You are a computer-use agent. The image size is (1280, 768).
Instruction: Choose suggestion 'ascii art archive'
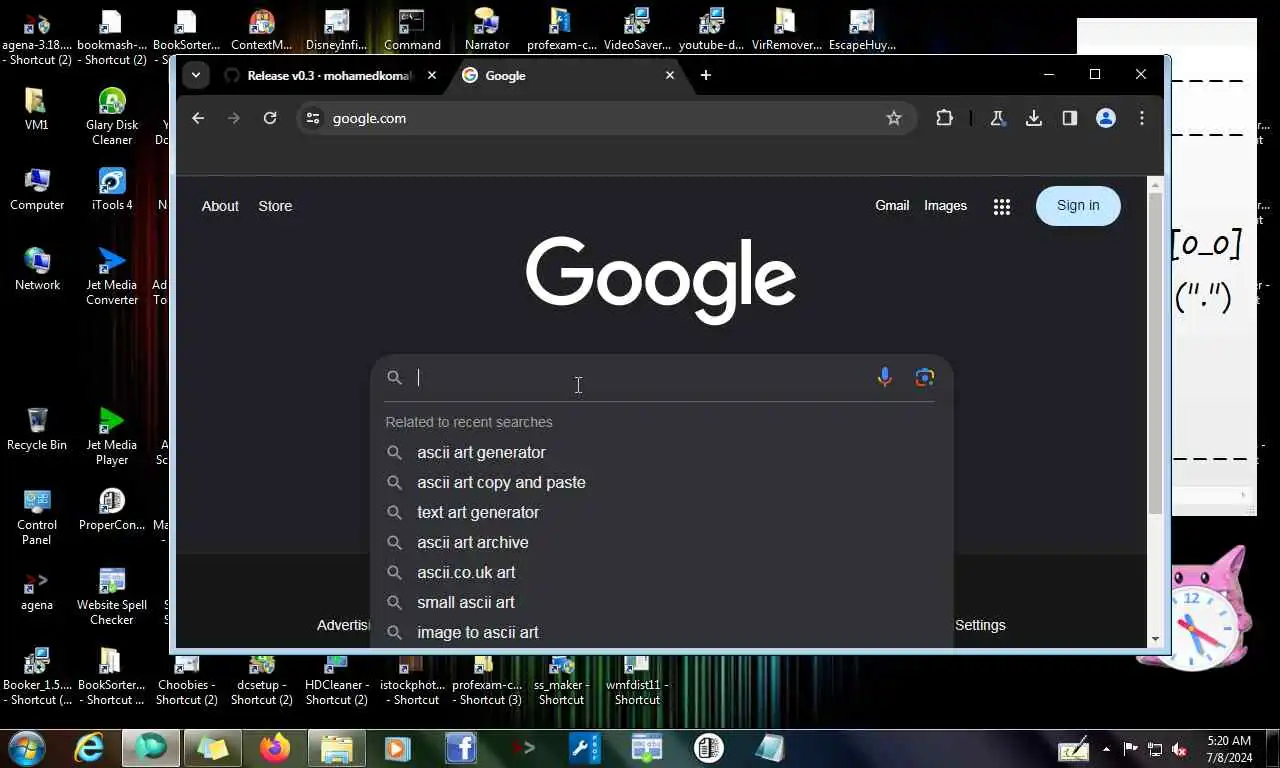(661, 542)
